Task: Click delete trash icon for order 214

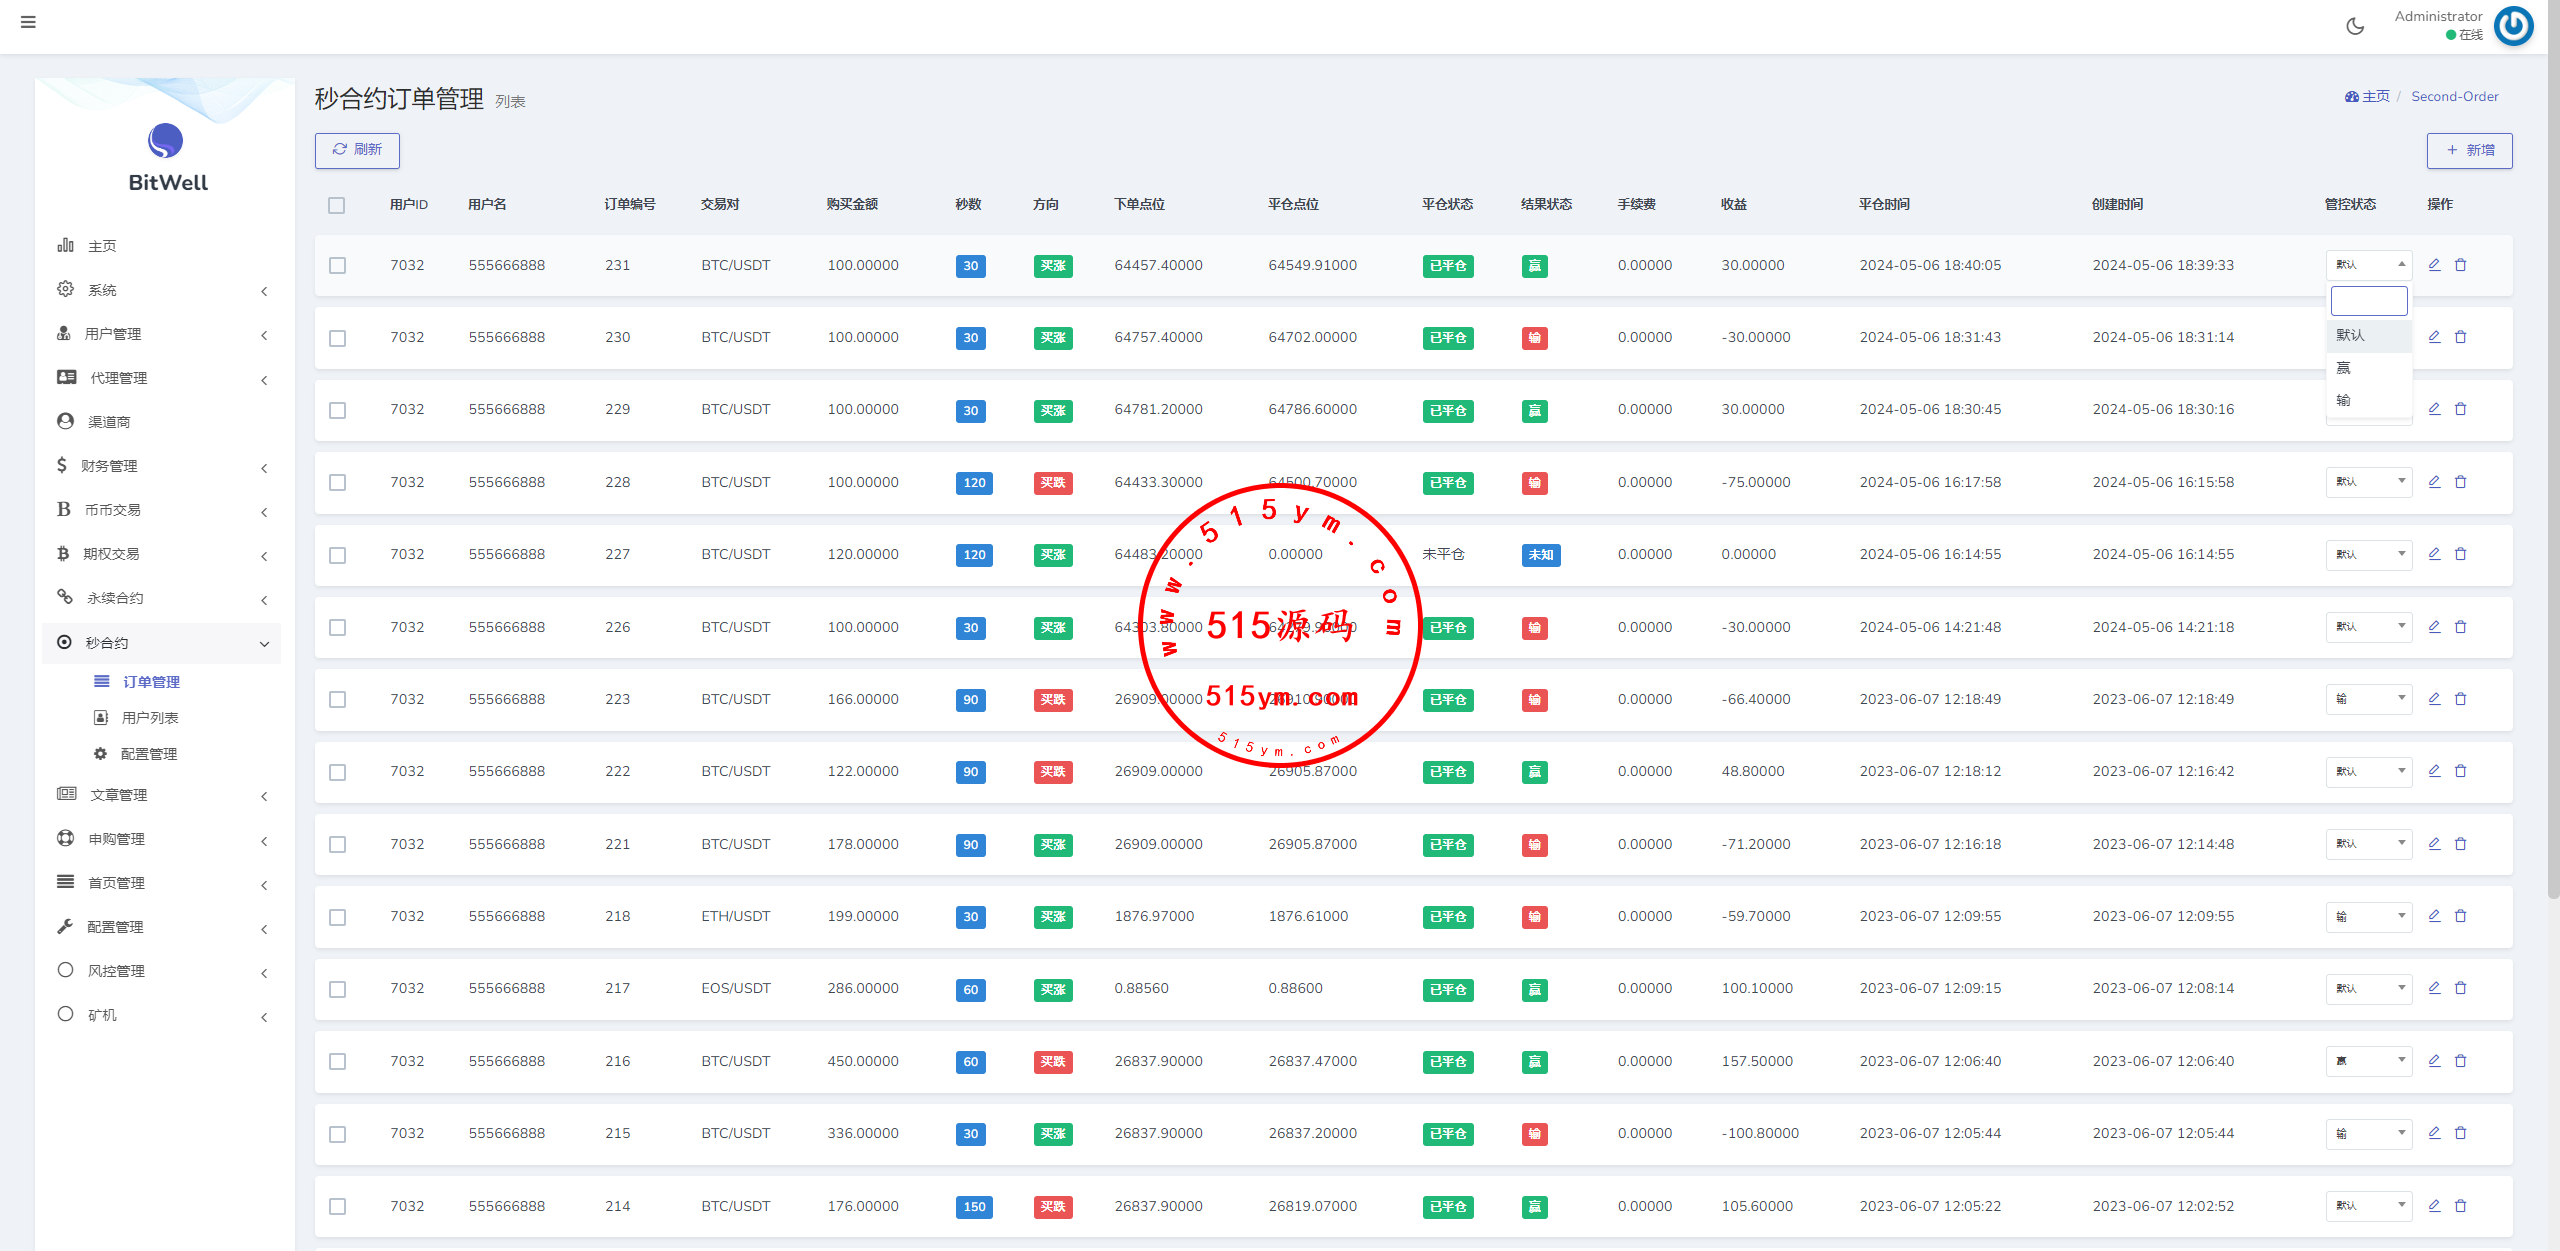Action: click(2461, 1206)
